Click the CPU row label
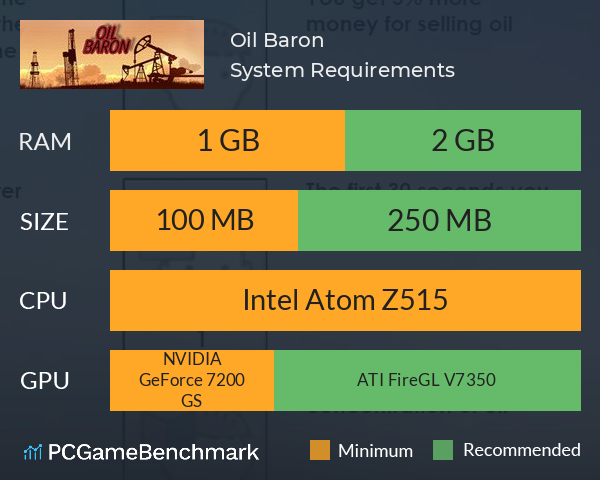600x480 pixels. click(43, 300)
